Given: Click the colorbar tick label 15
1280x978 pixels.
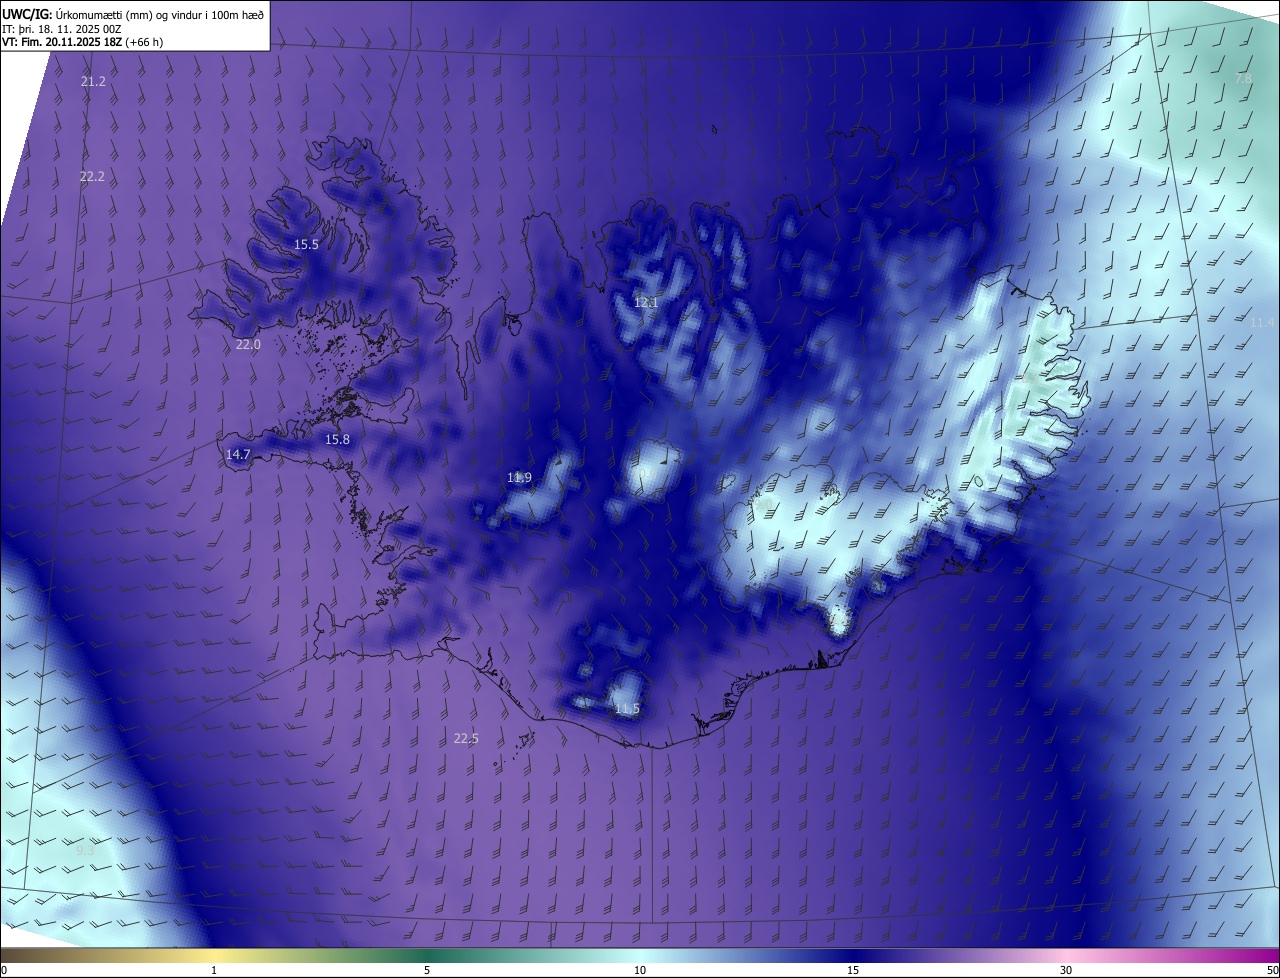Looking at the screenshot, I should pyautogui.click(x=853, y=970).
